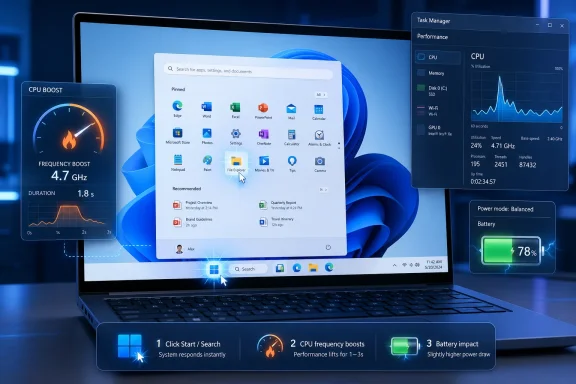Screen dimensions: 576x384
Task: Click the power button in Start menu
Action: click(x=328, y=247)
